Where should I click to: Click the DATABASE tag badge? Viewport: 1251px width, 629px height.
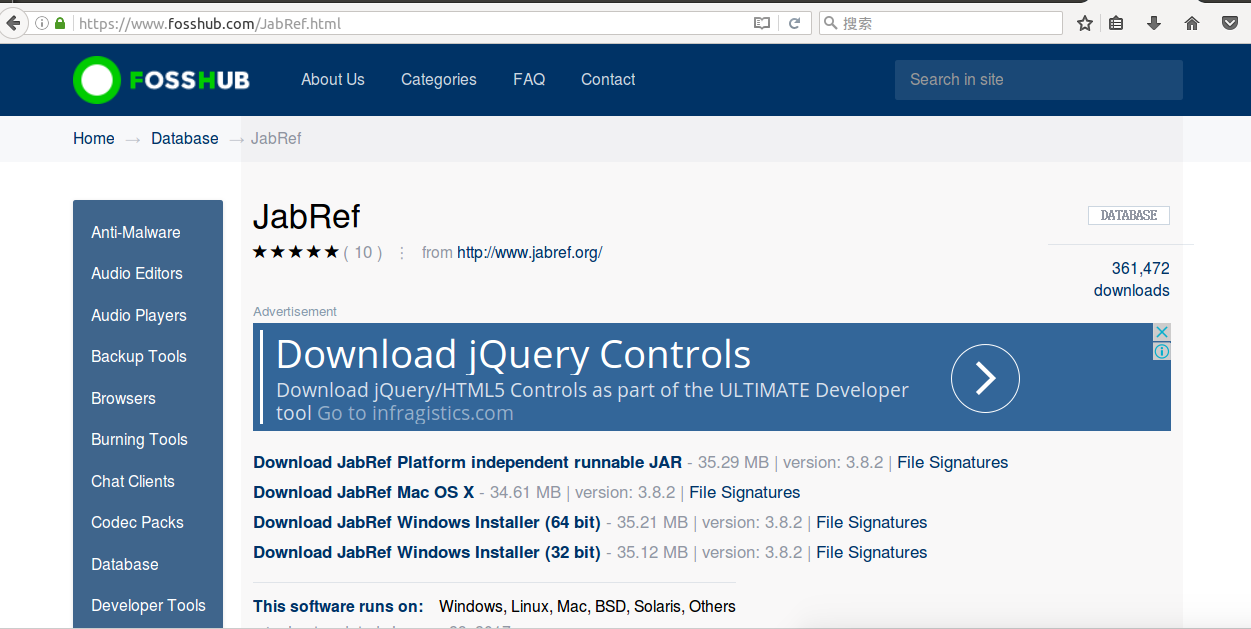[1129, 216]
